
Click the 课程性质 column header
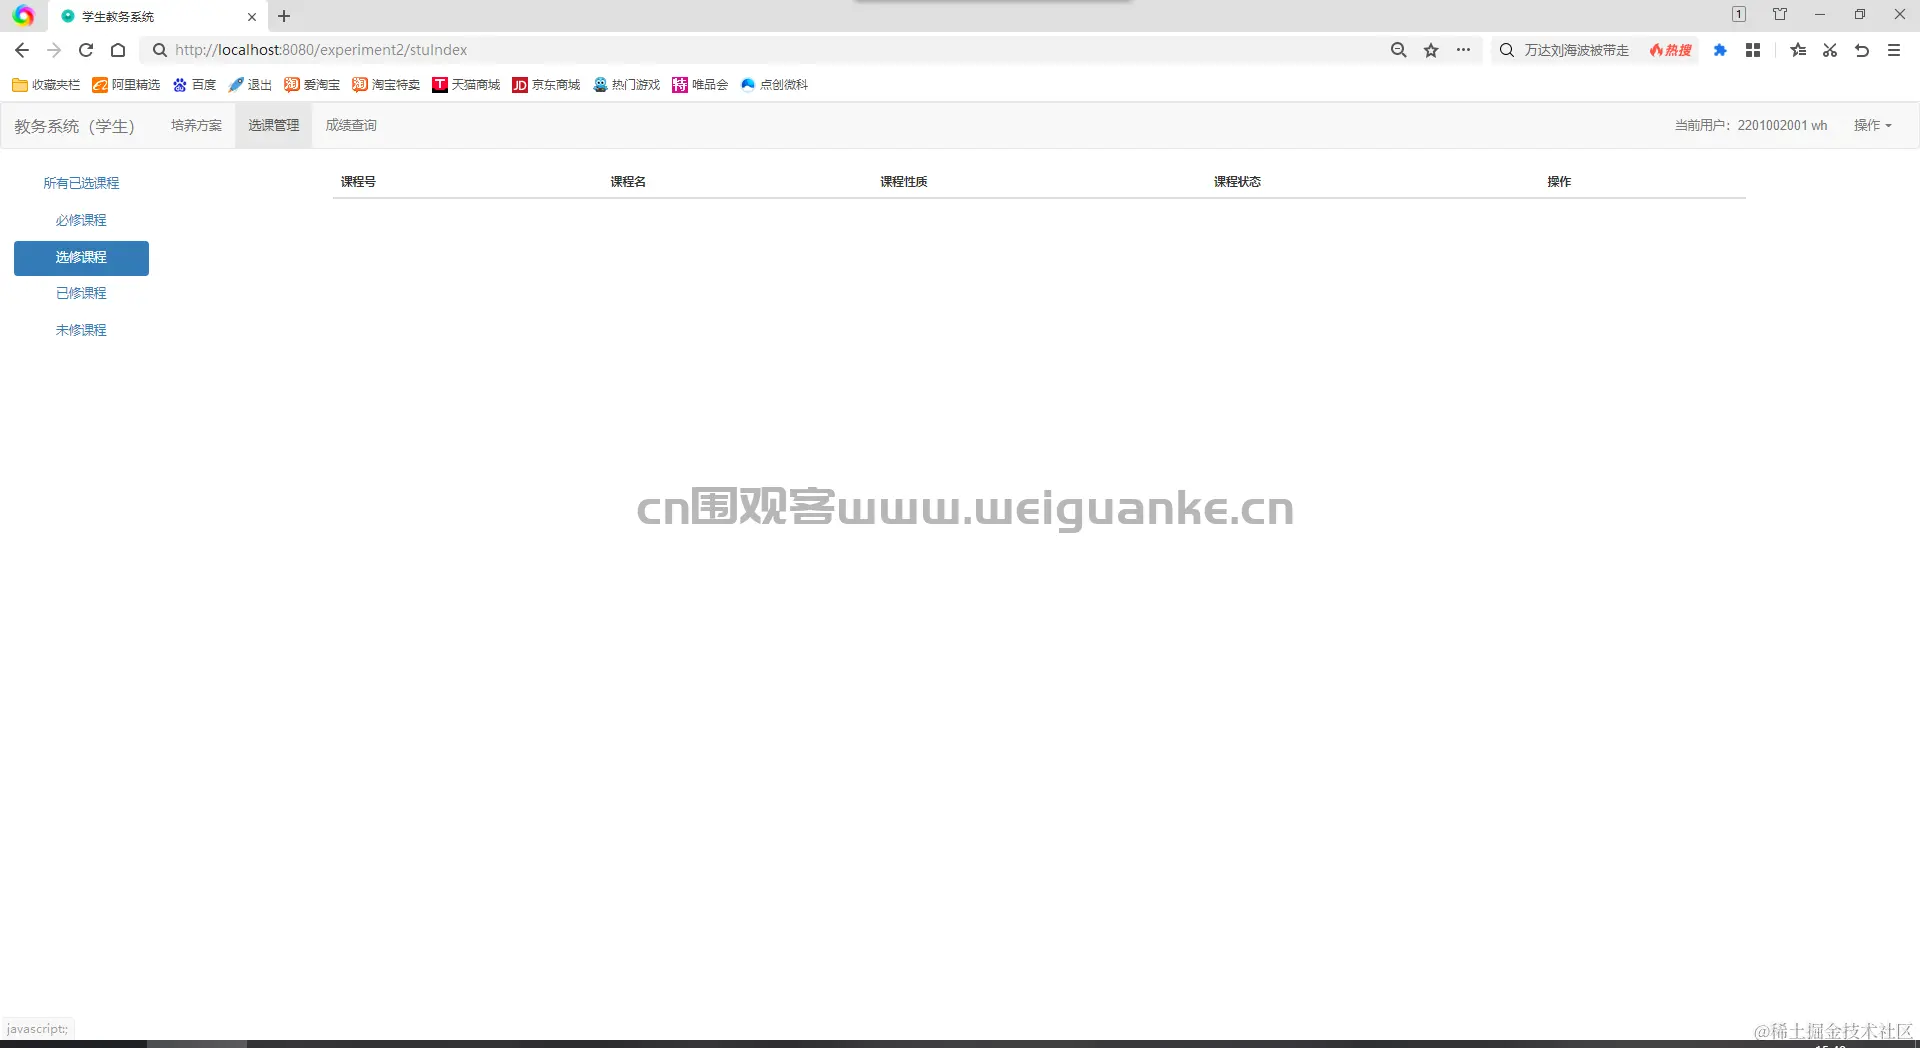pos(904,181)
